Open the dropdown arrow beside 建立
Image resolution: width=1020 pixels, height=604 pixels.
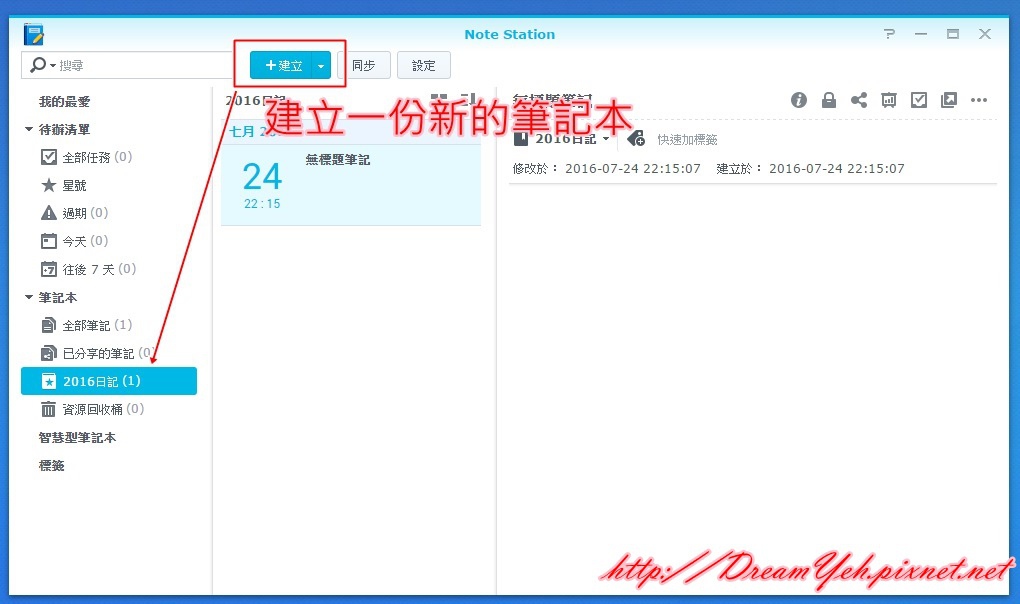(x=321, y=66)
